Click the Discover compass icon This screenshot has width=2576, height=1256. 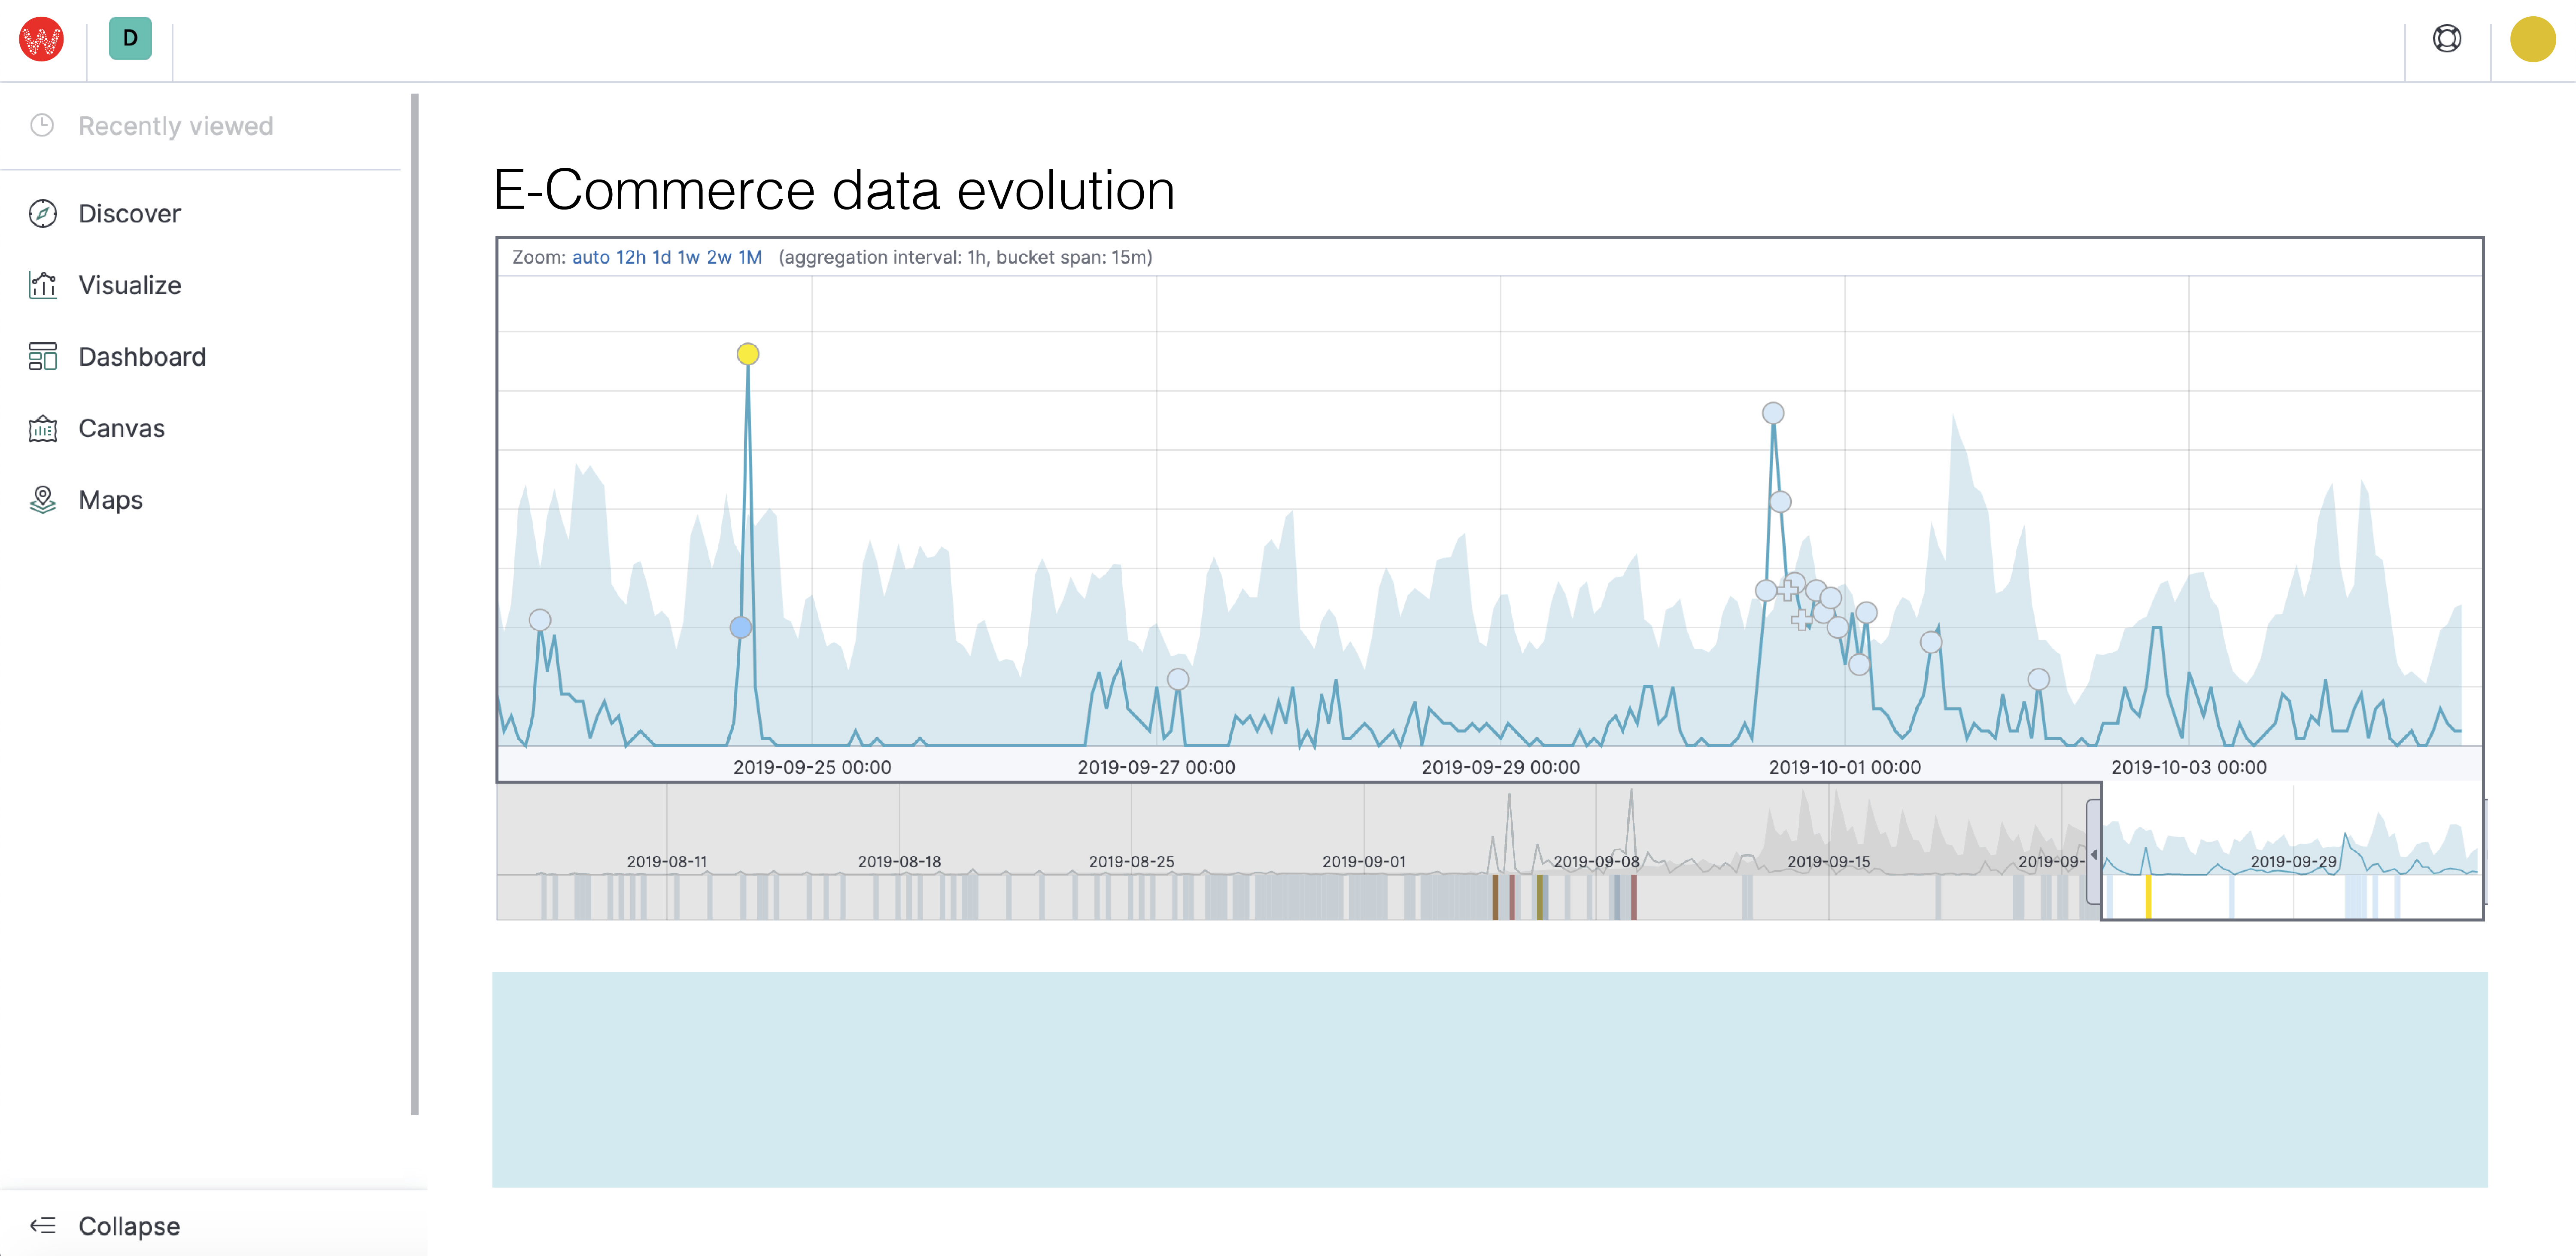click(x=42, y=213)
